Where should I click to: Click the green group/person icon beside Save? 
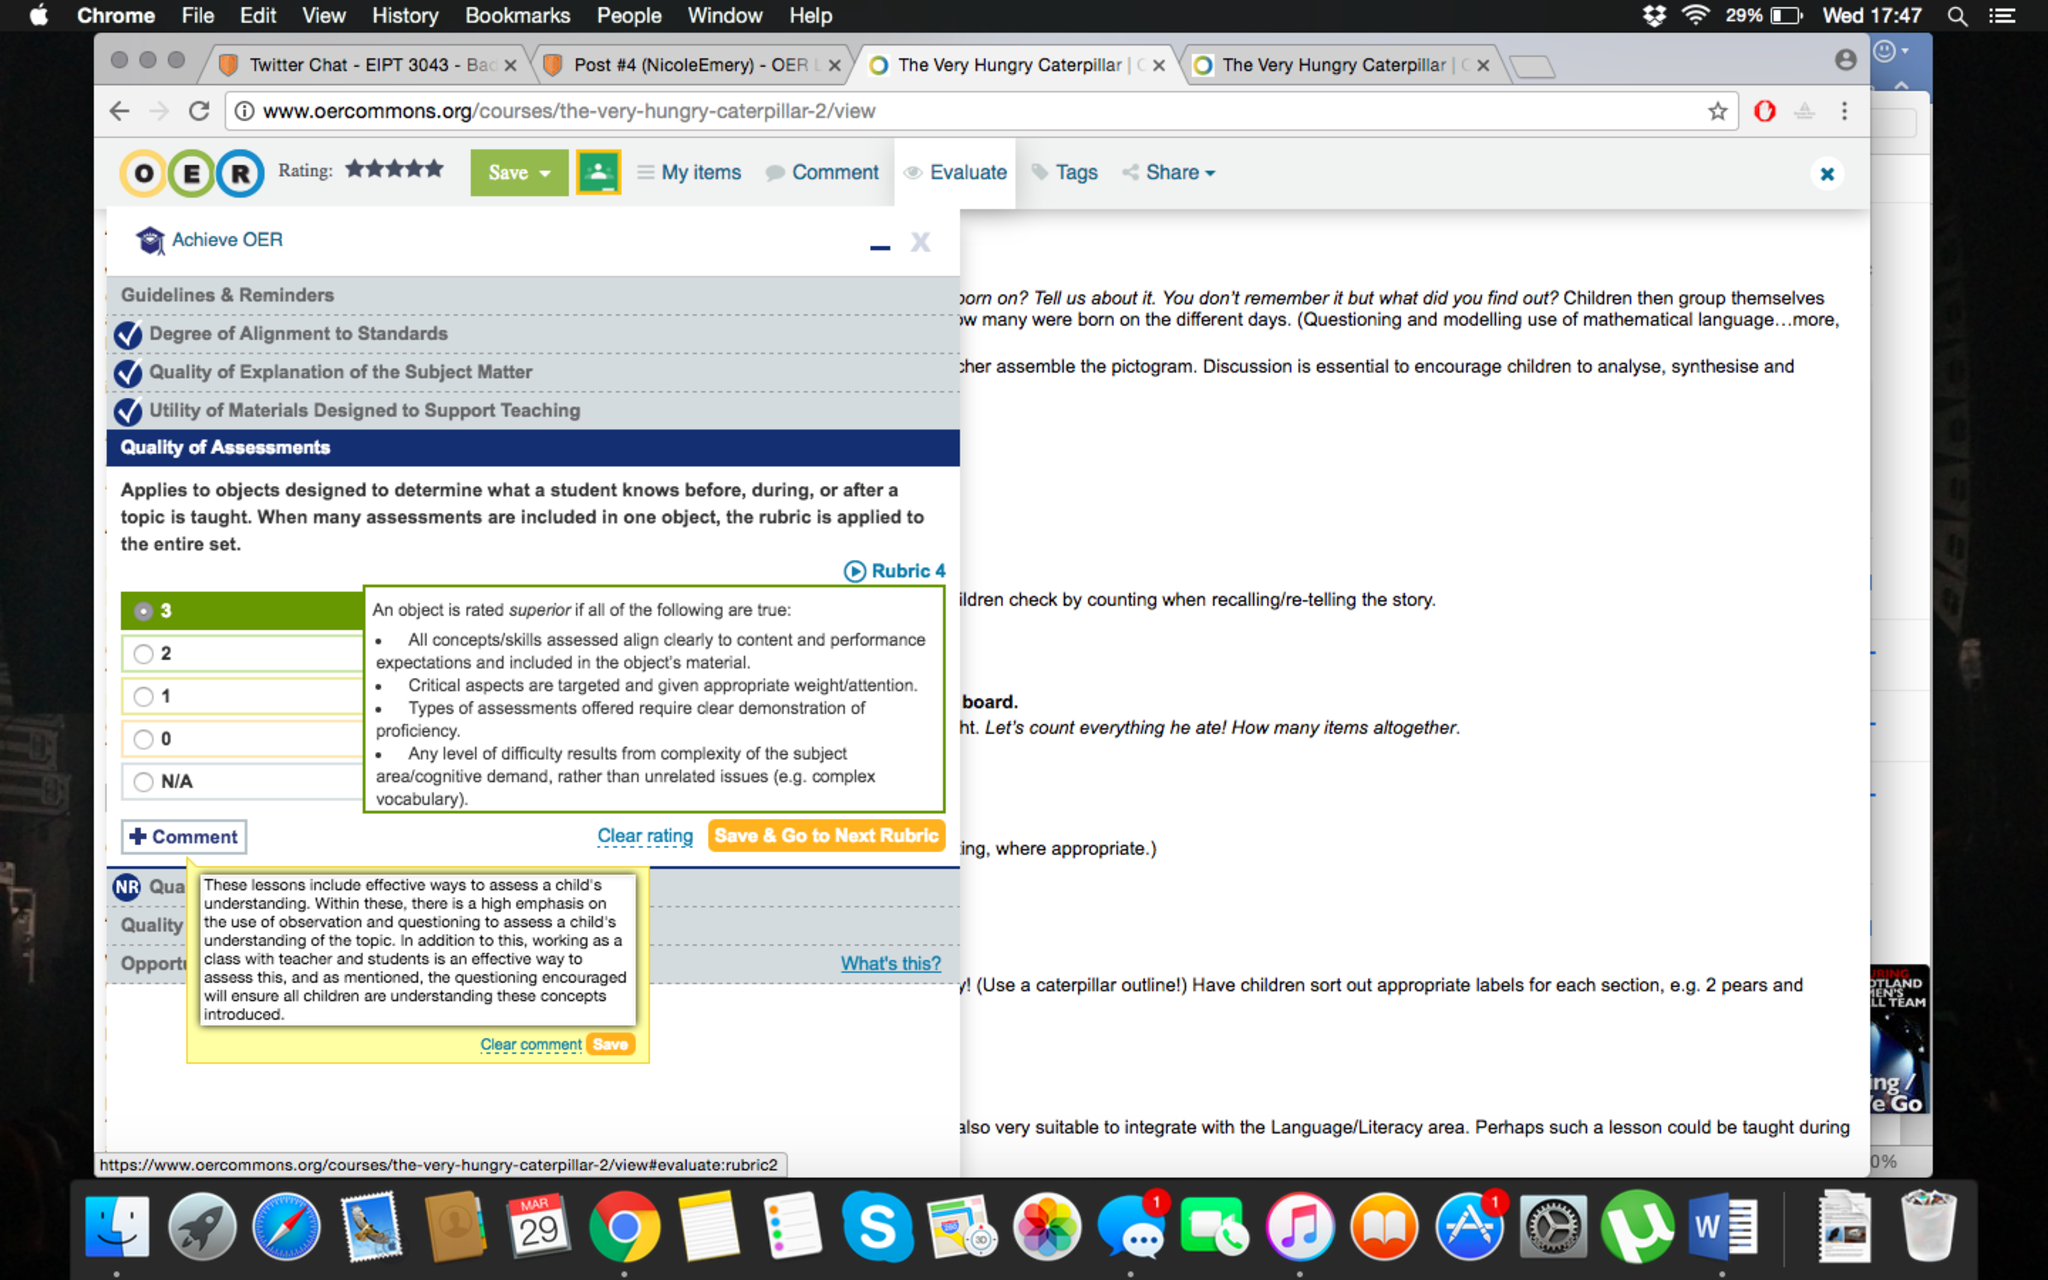coord(598,172)
